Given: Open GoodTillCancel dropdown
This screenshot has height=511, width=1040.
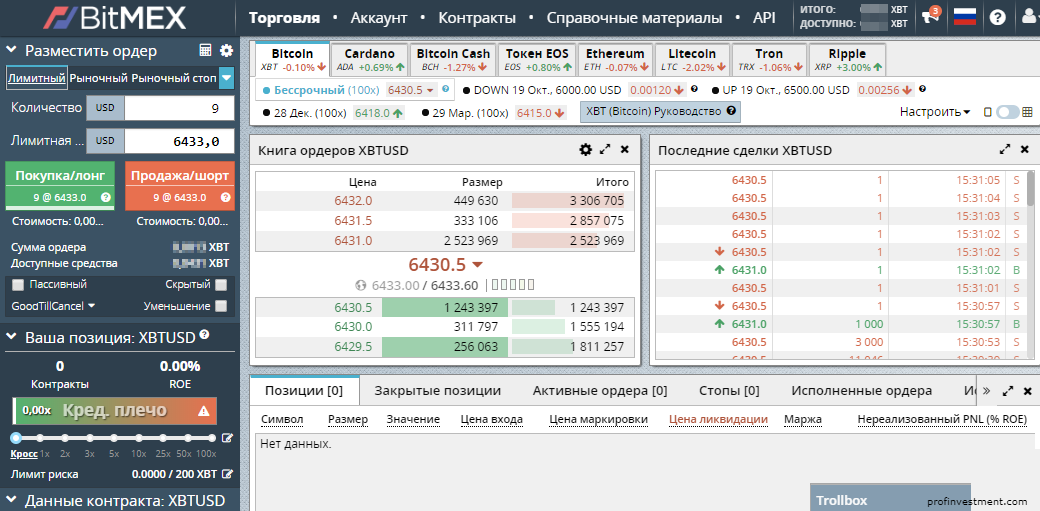Looking at the screenshot, I should 54,306.
